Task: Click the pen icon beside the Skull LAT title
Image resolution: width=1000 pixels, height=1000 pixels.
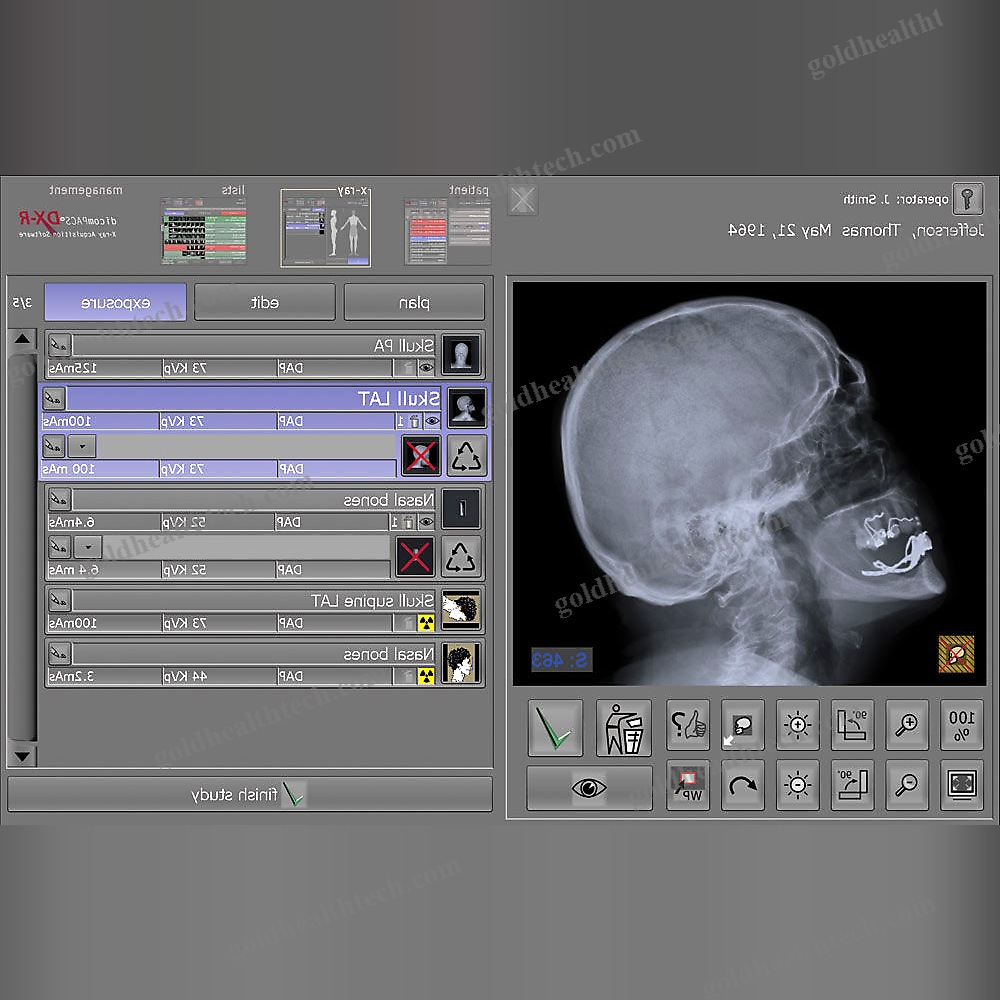Action: tap(54, 399)
